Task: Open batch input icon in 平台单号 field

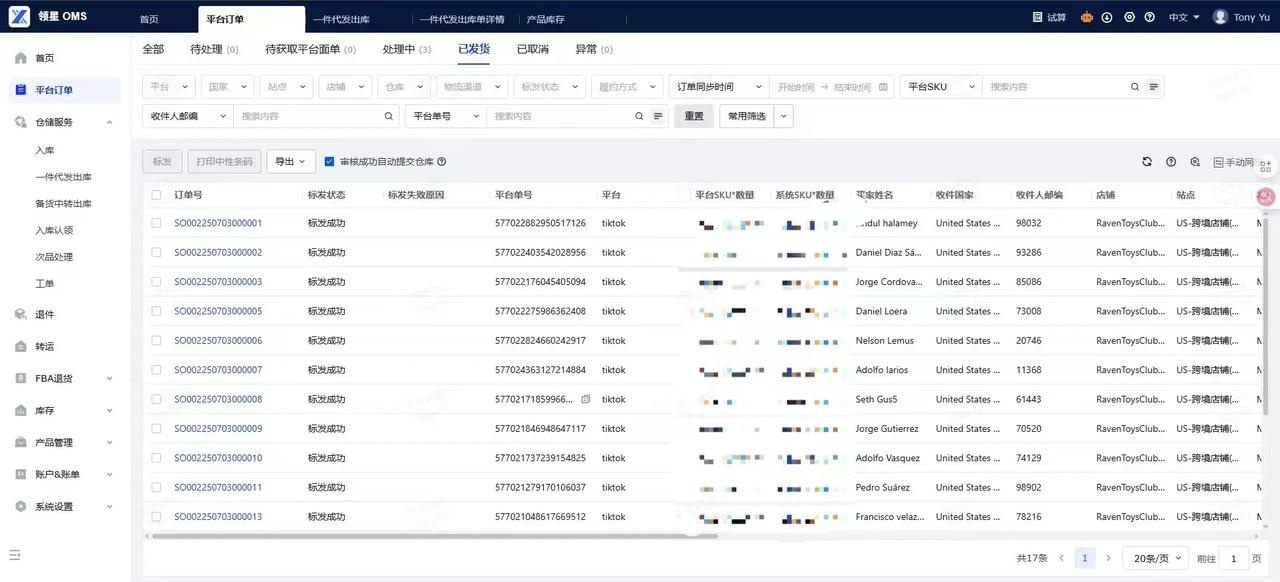Action: [x=658, y=116]
